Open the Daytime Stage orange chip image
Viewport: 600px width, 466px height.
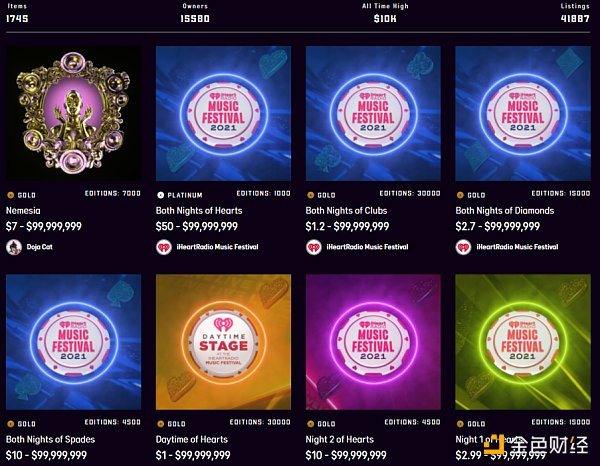point(223,342)
